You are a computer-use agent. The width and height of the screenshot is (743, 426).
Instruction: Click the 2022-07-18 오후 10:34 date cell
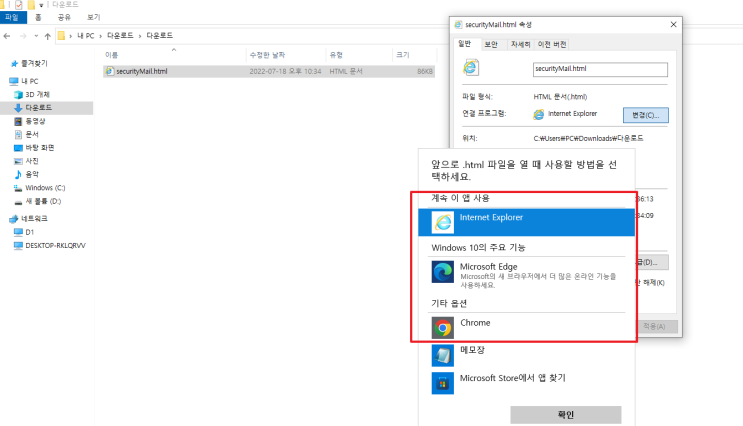pyautogui.click(x=285, y=72)
